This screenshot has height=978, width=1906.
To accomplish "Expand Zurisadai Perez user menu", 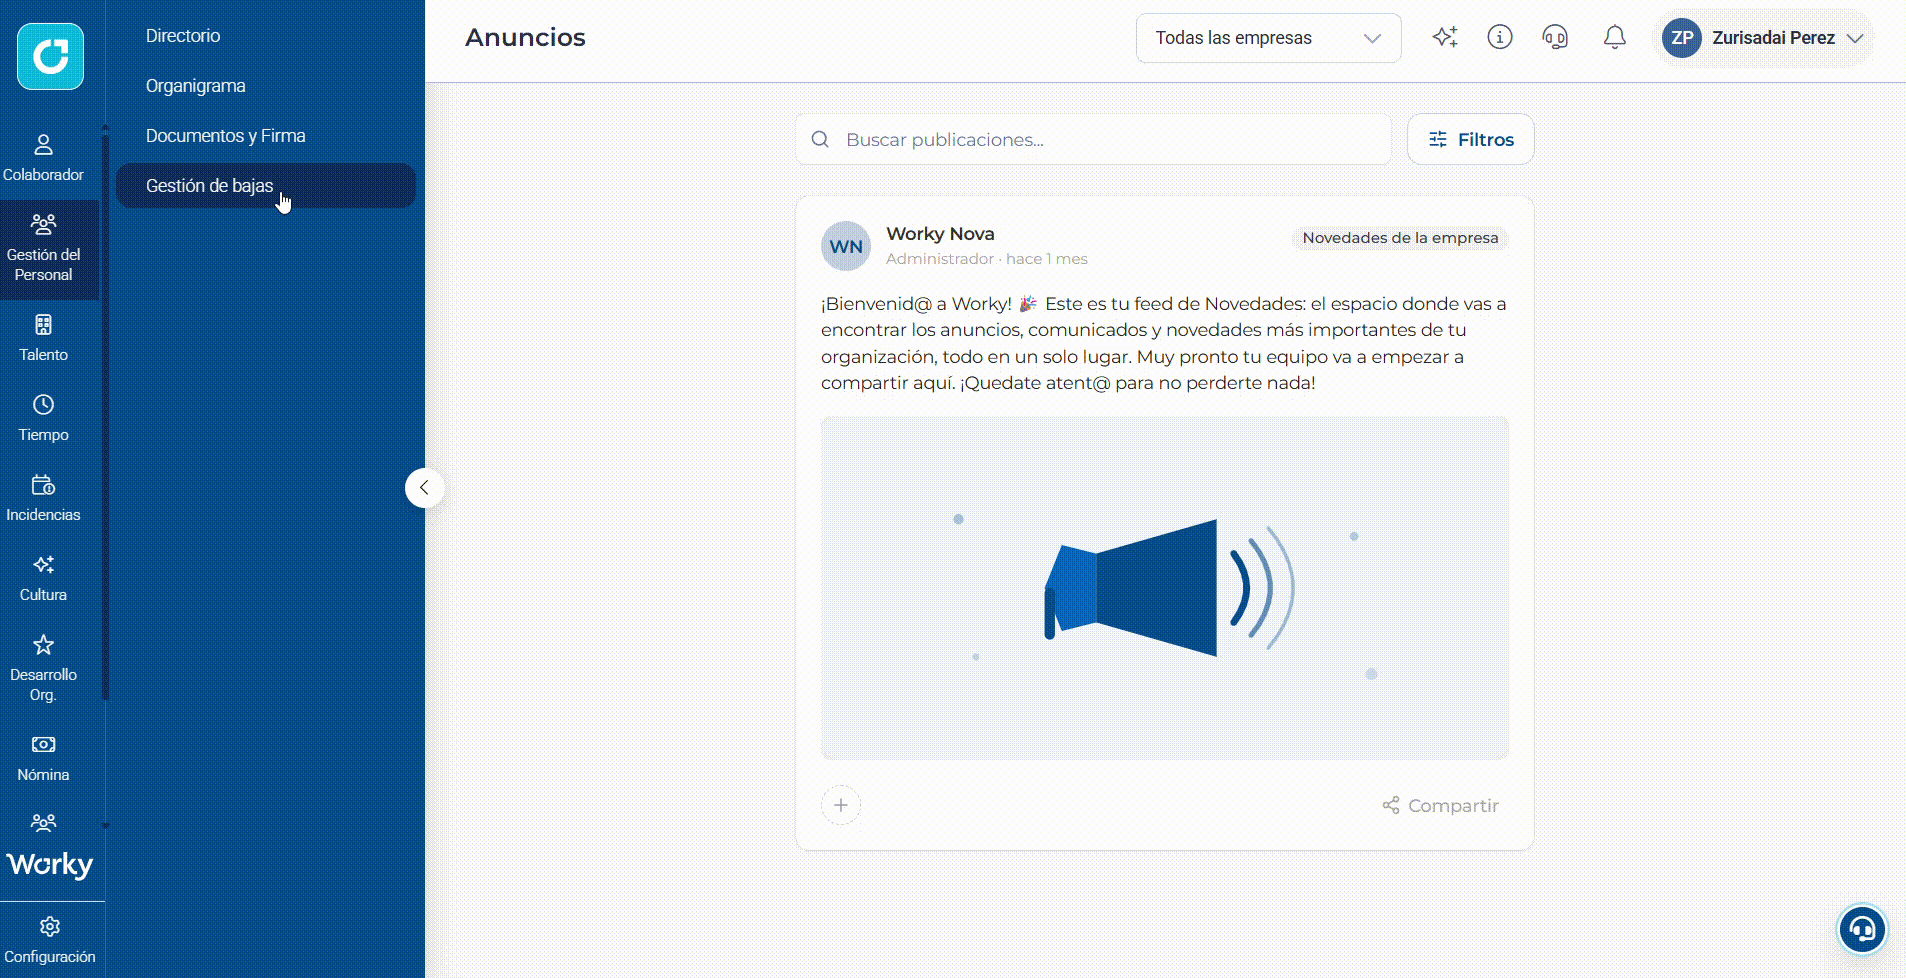I will point(1764,38).
